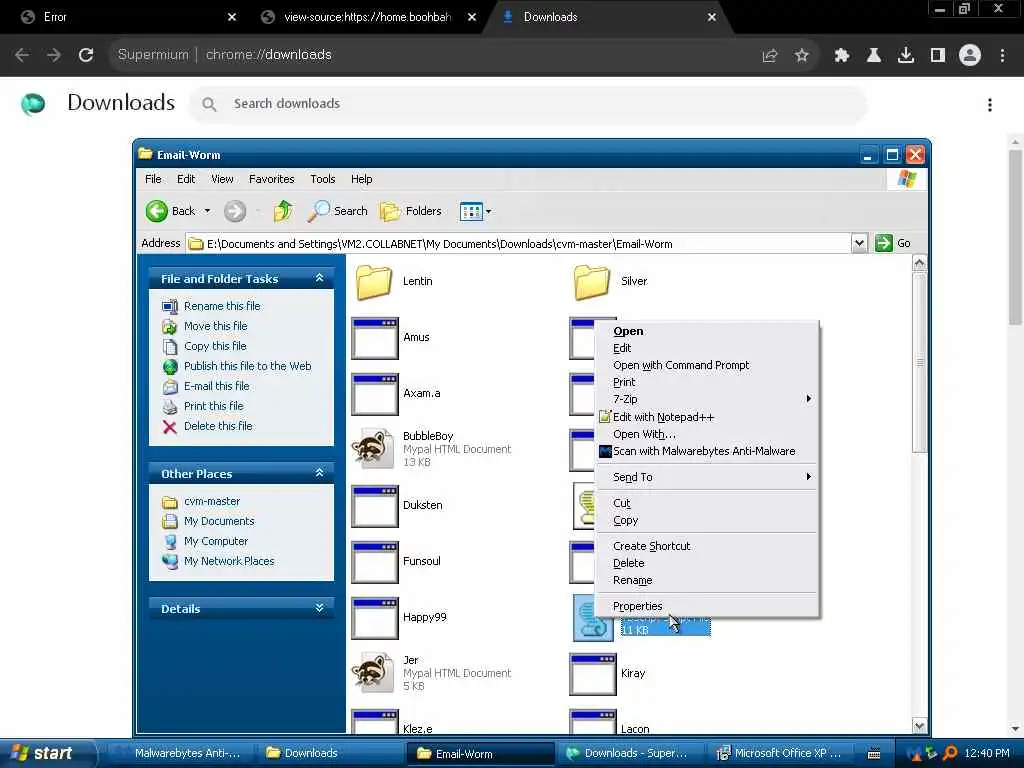
Task: Click the Explorer address path field
Action: point(519,244)
